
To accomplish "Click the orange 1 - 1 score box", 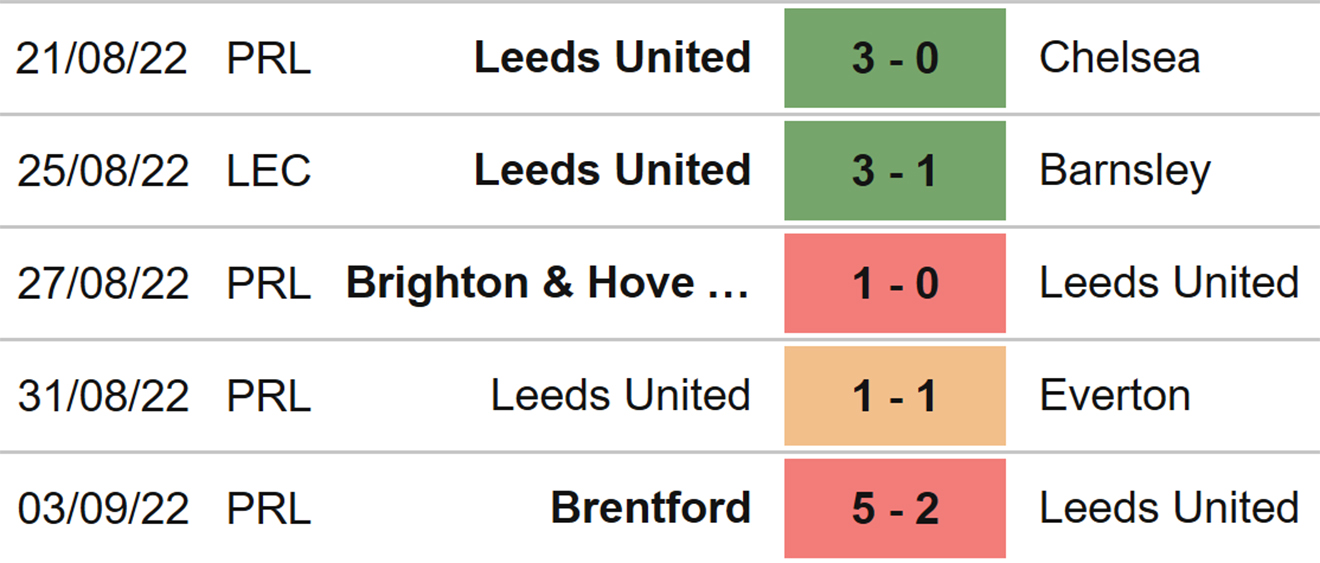I will 894,397.
